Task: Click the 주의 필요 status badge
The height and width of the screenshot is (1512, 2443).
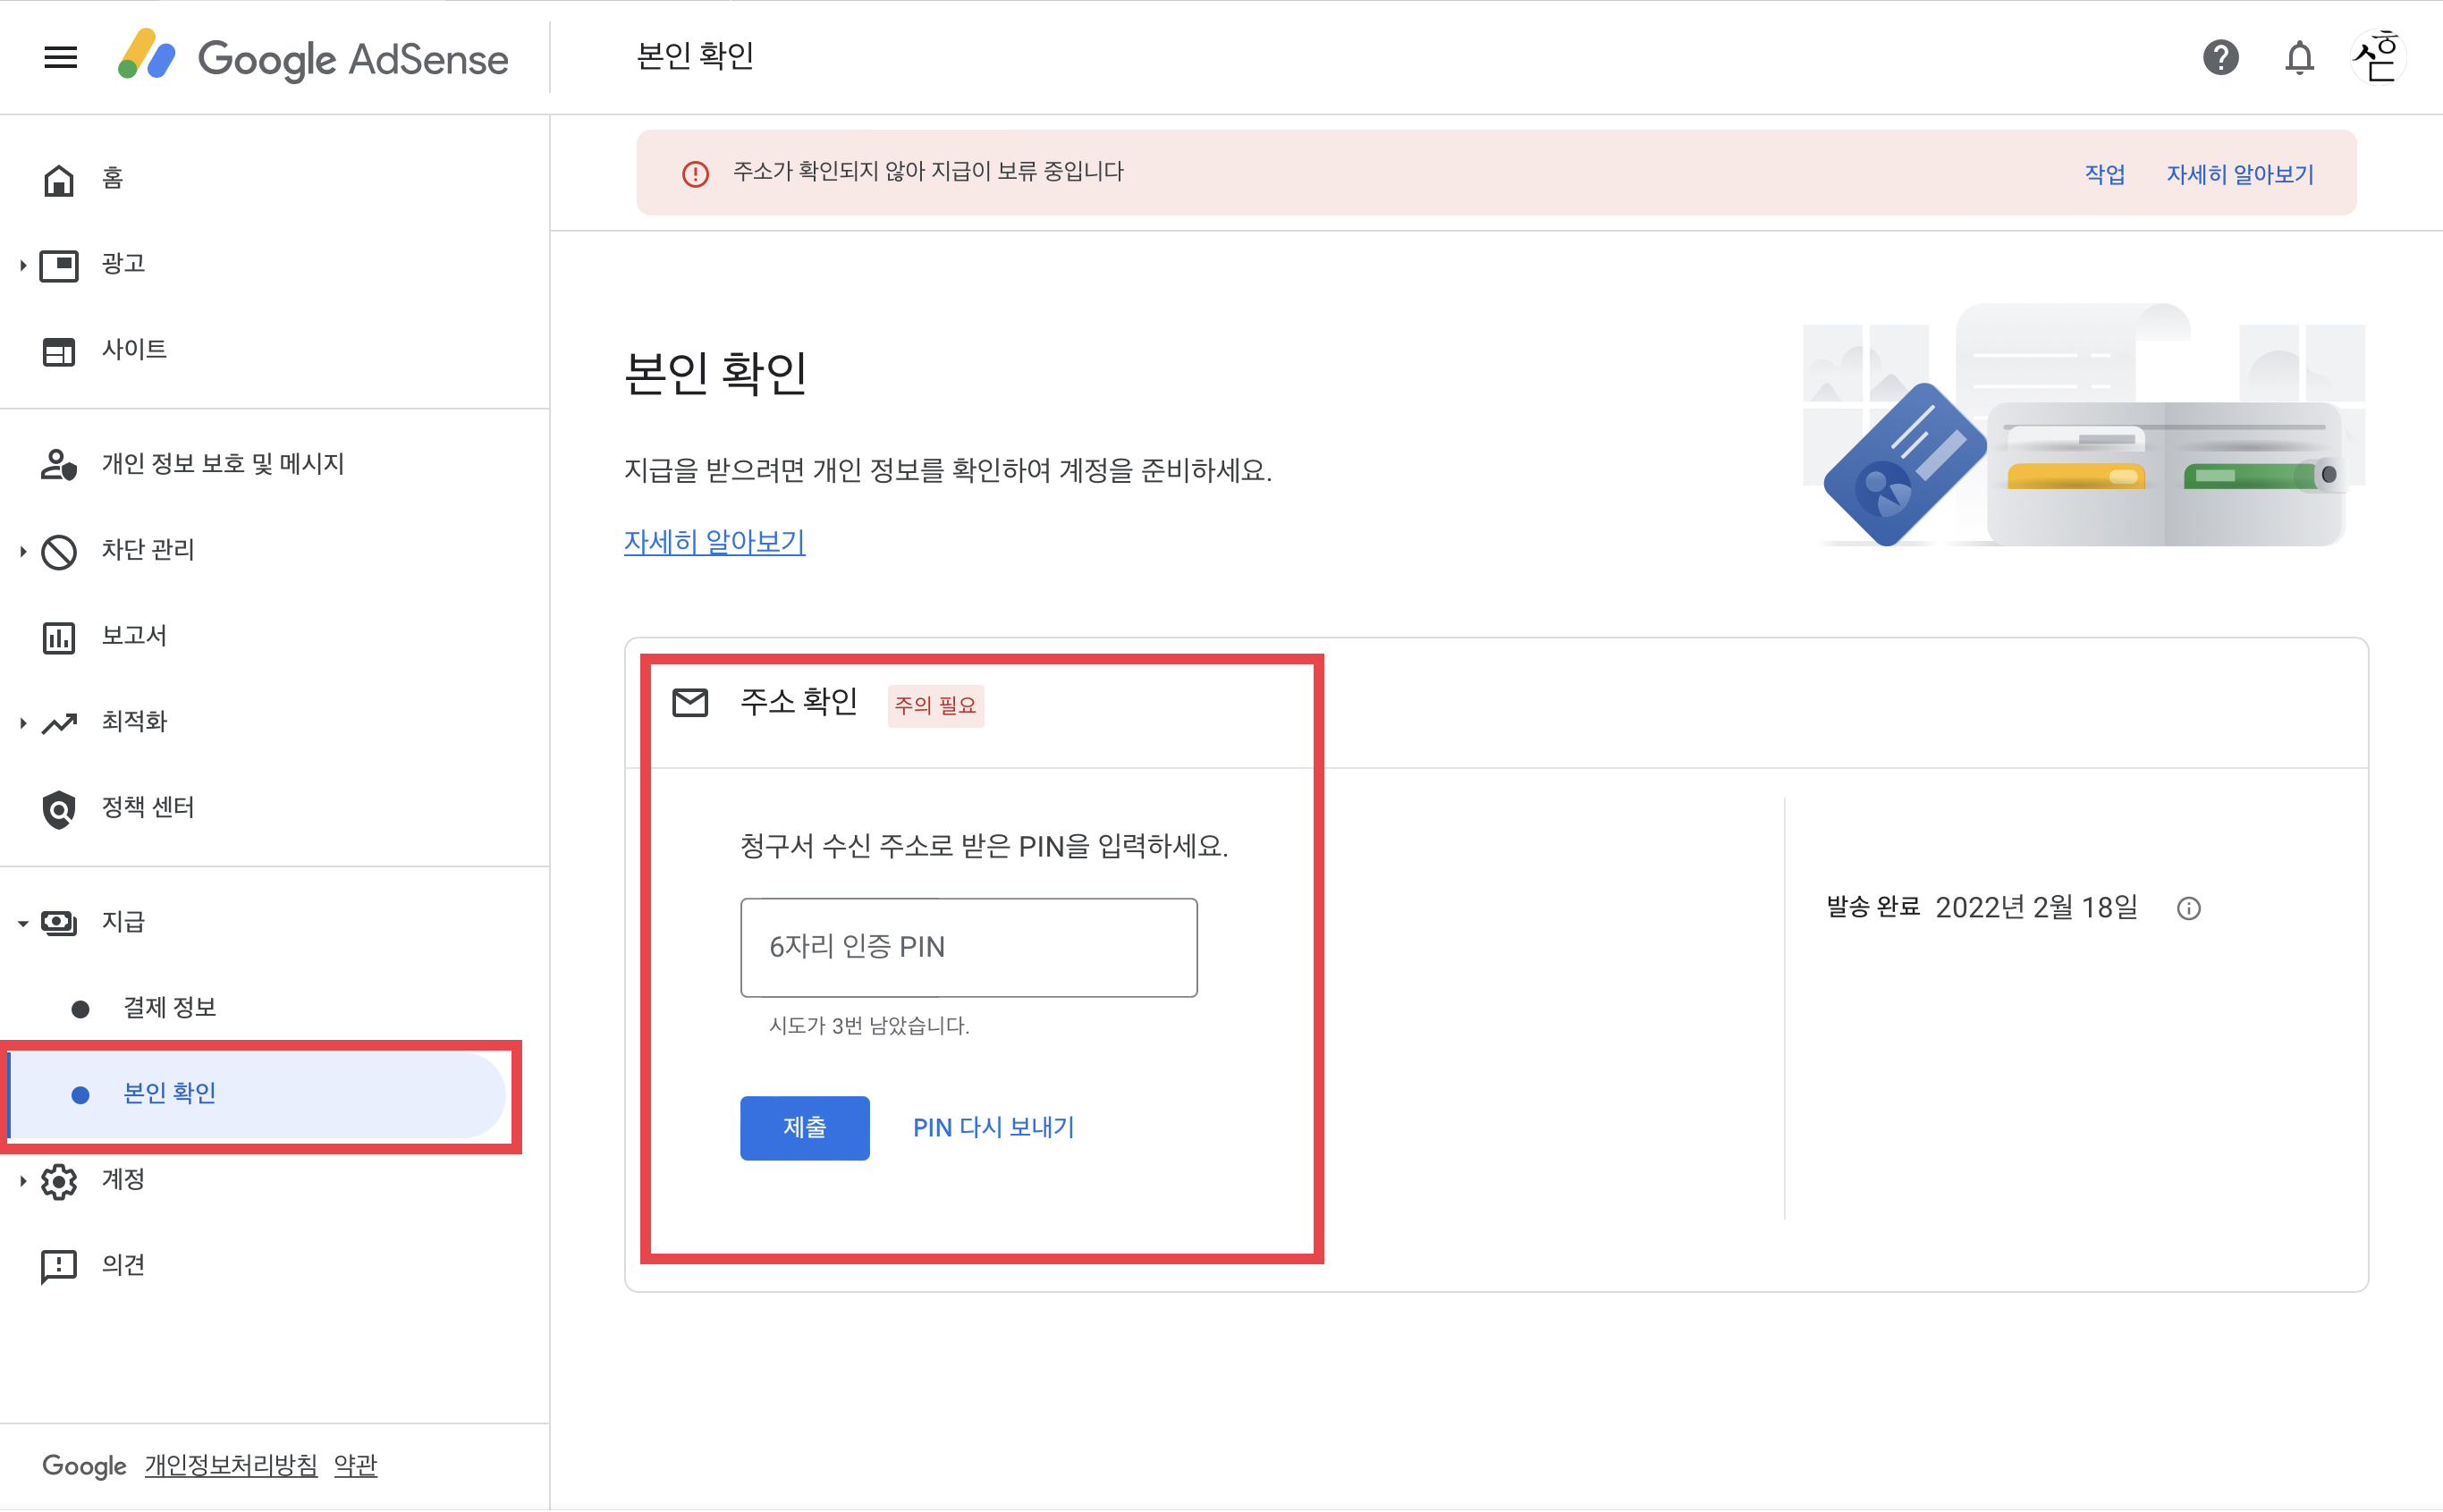Action: 935,705
